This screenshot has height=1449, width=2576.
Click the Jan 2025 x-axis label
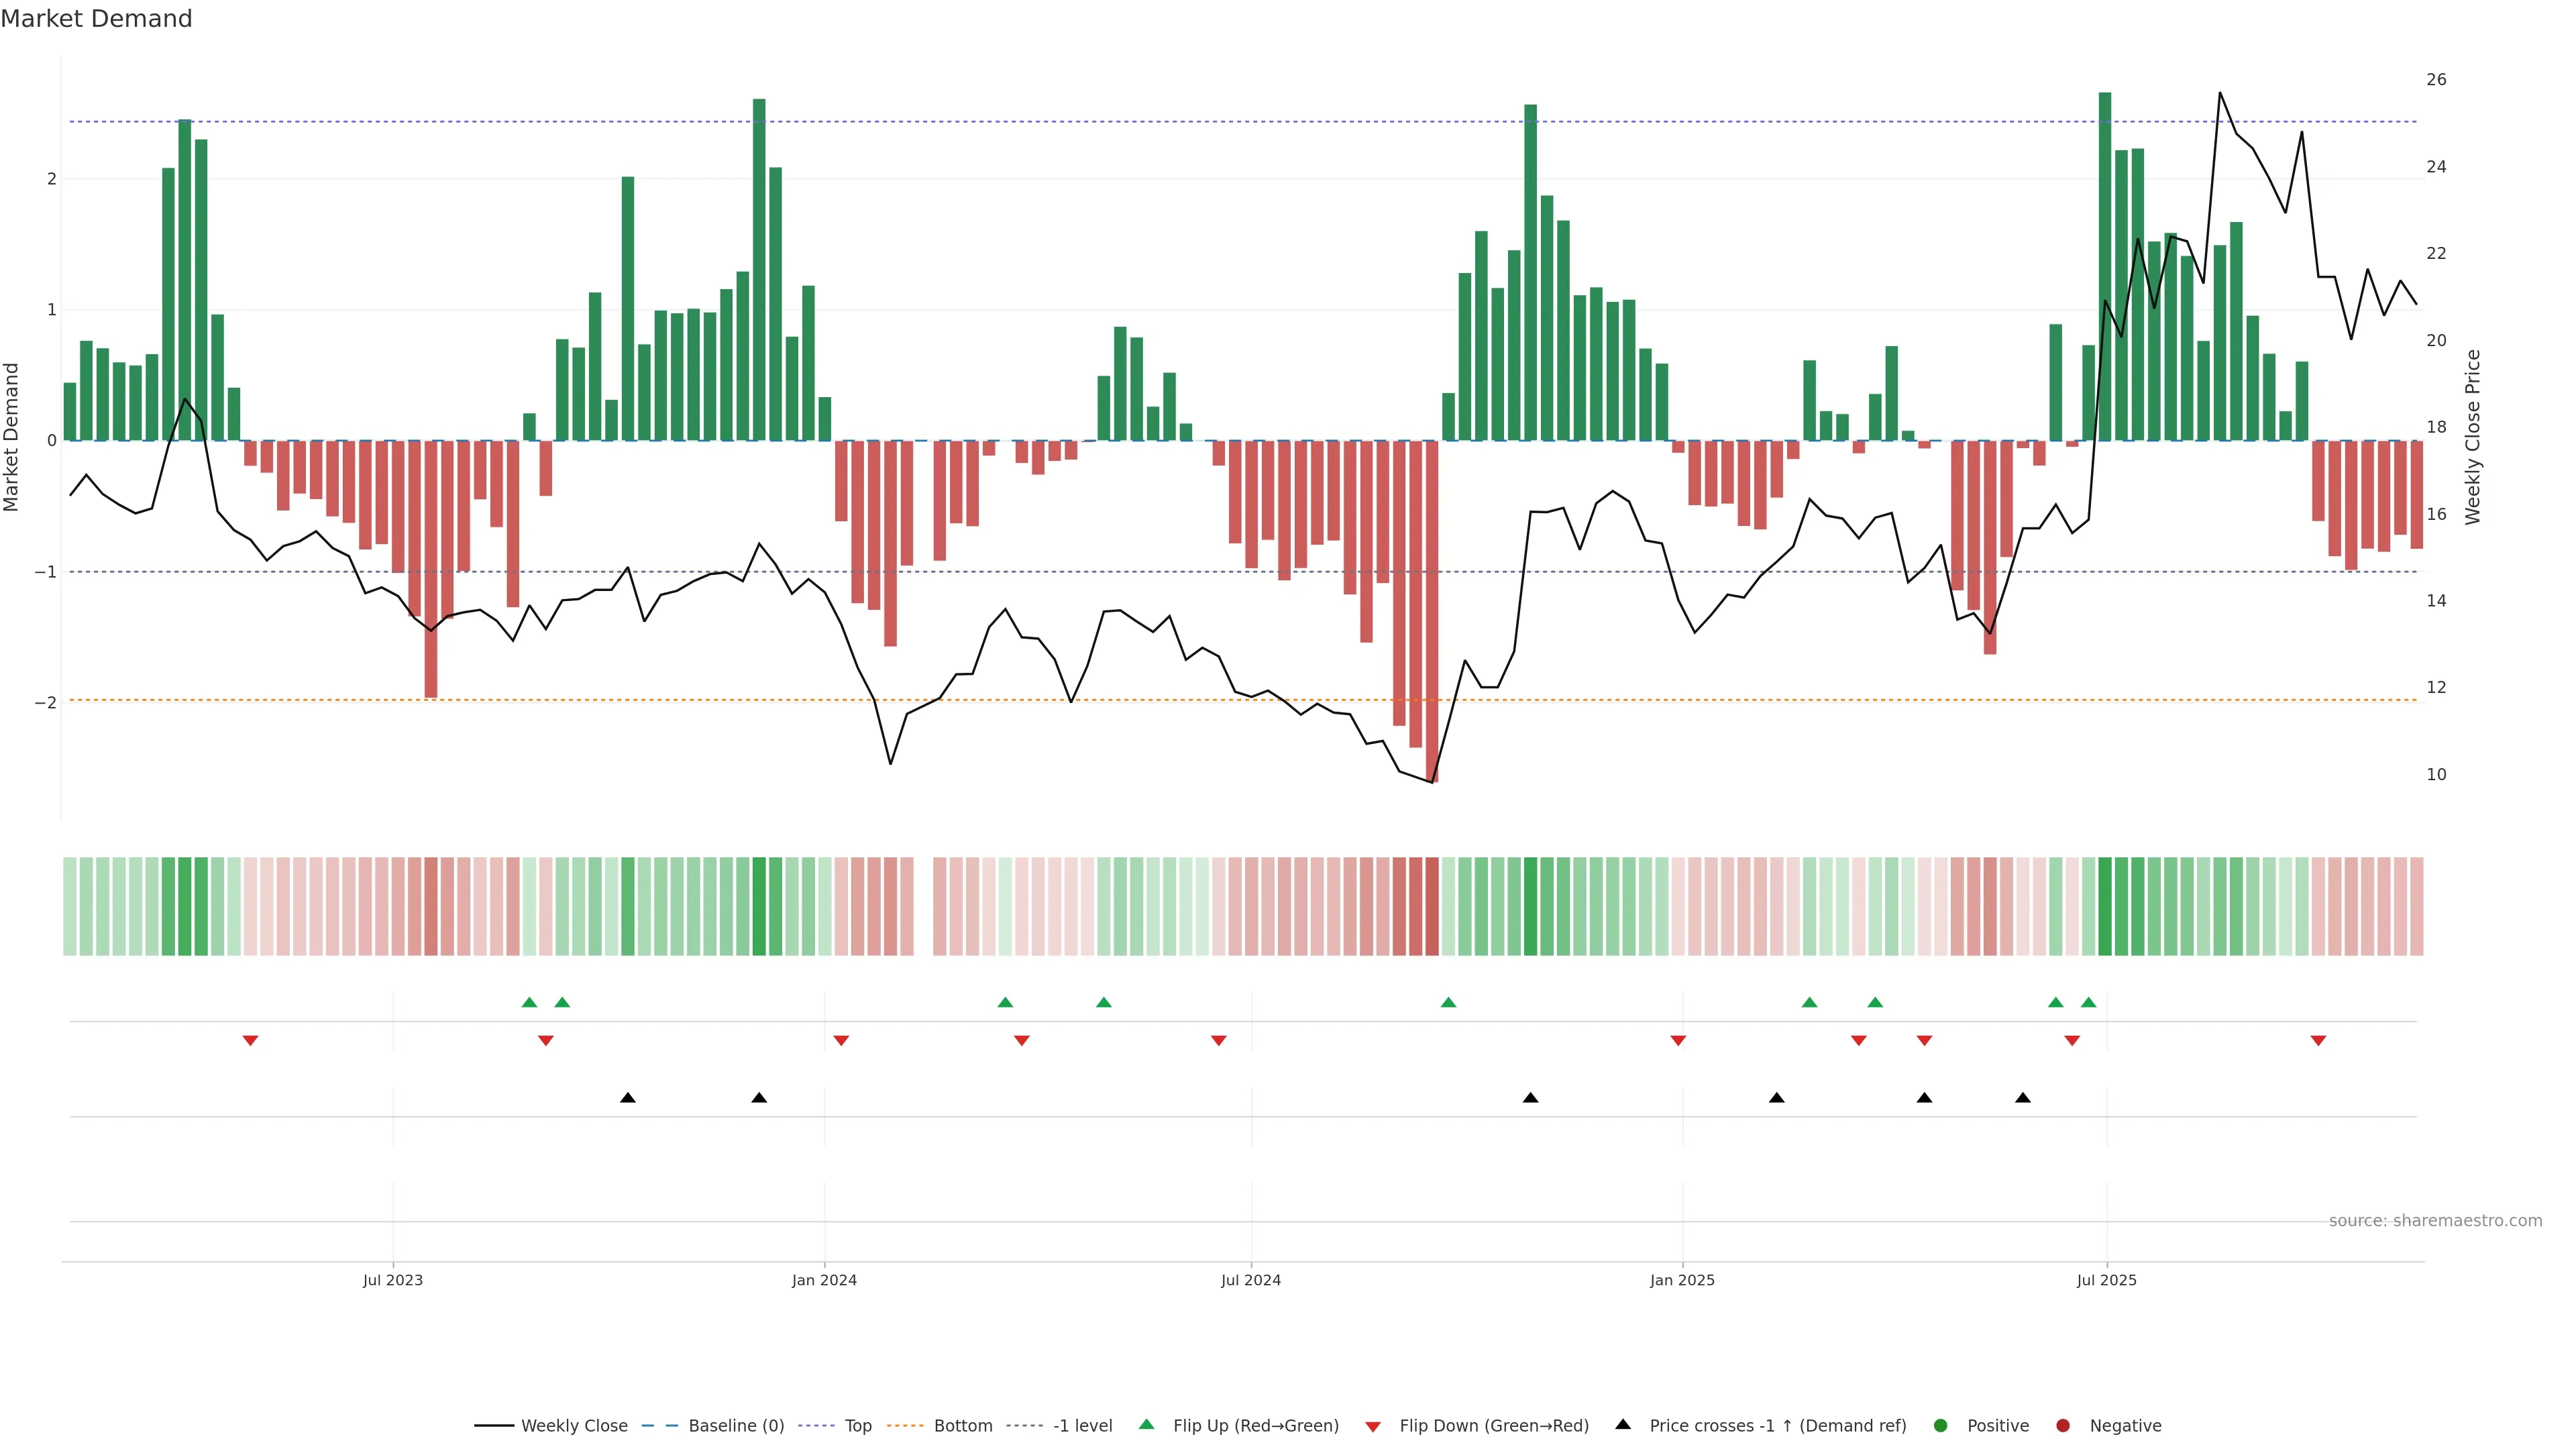click(1682, 1280)
